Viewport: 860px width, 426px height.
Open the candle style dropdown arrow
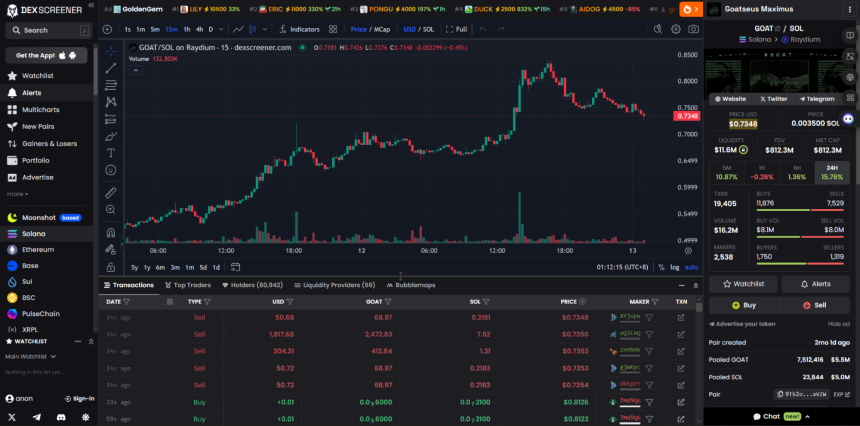pos(265,30)
